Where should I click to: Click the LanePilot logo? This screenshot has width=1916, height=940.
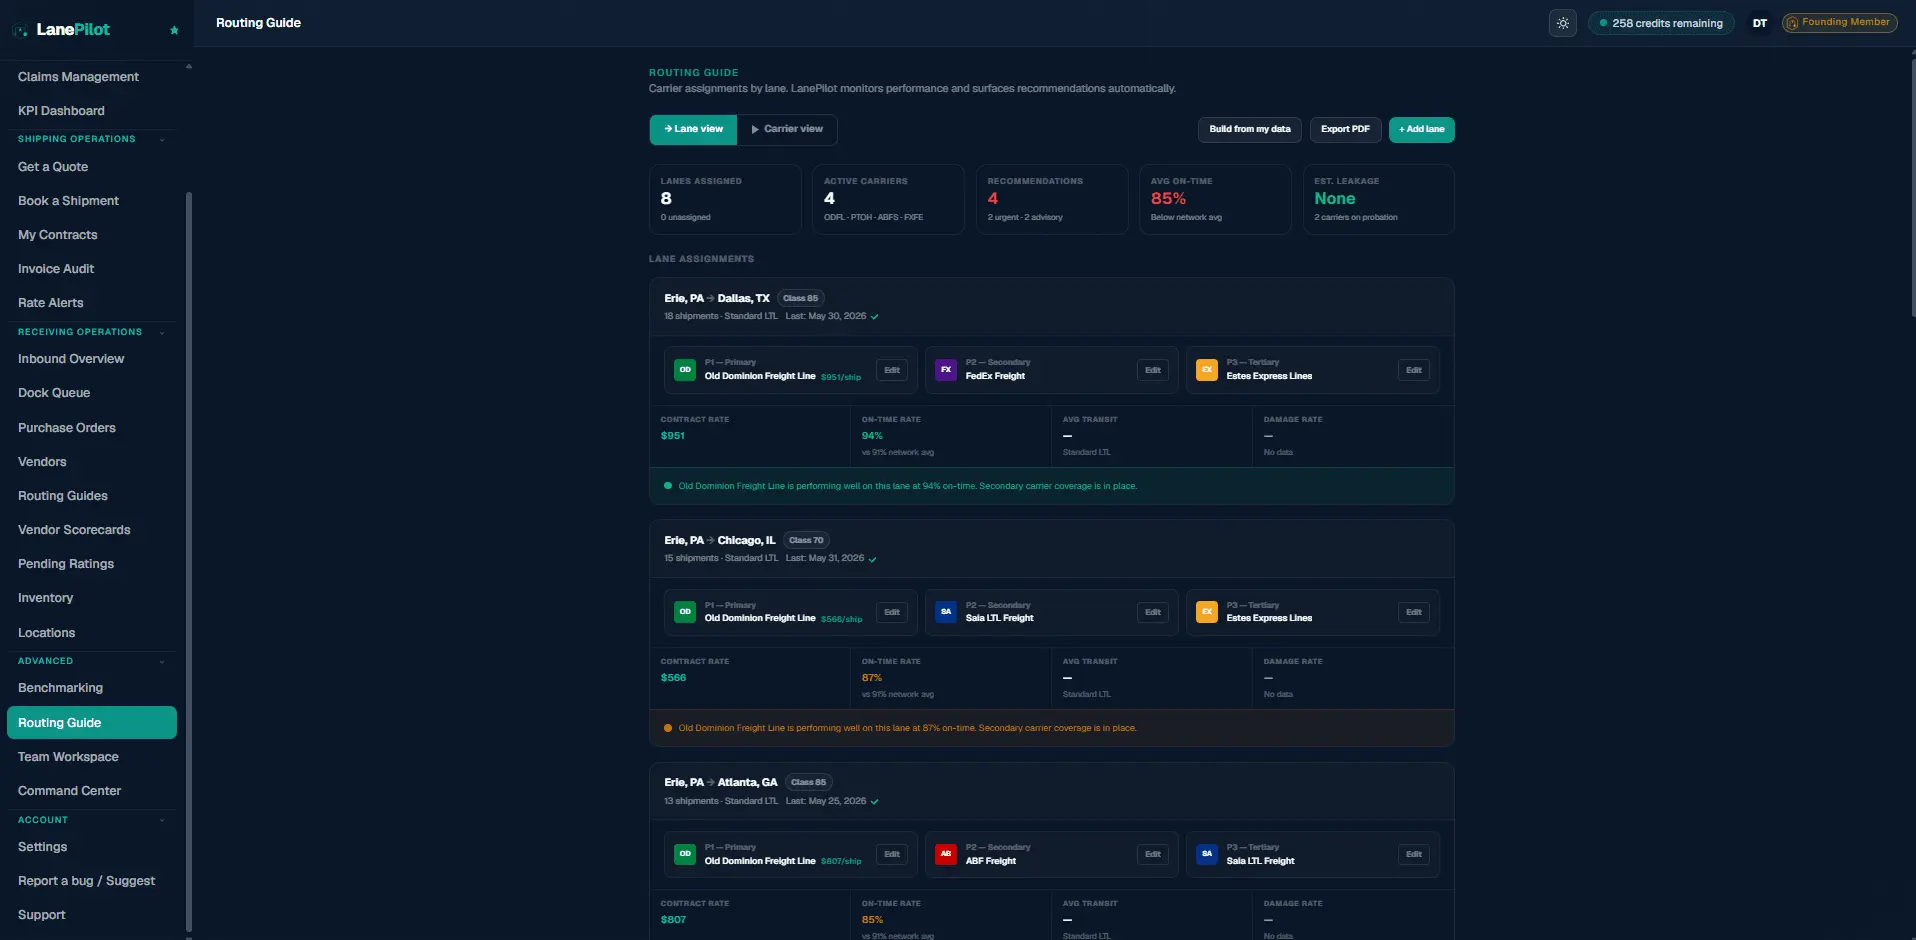point(61,30)
